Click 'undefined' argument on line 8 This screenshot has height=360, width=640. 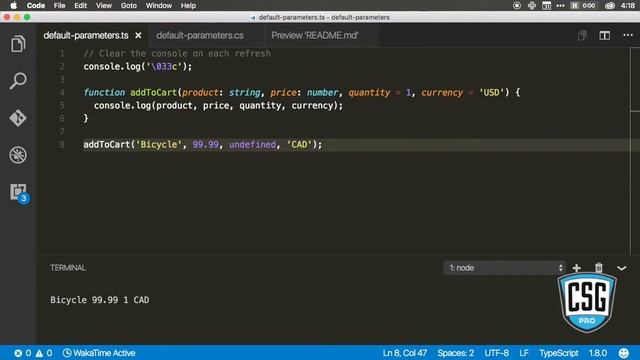click(x=252, y=144)
